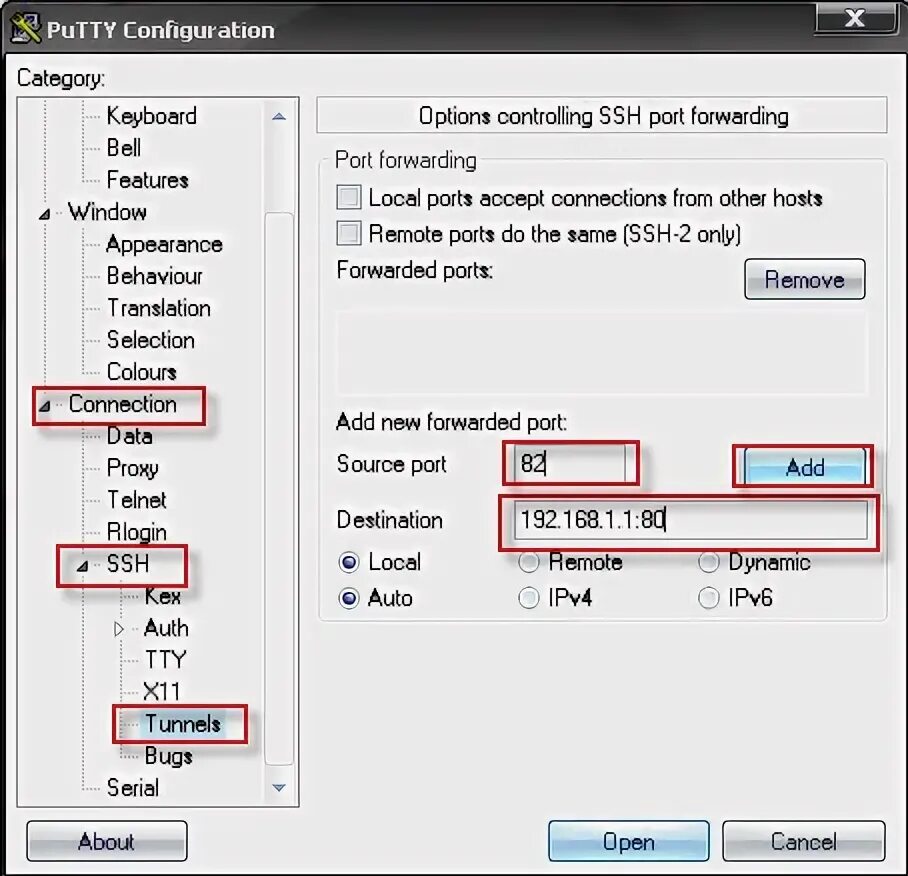The width and height of the screenshot is (908, 876).
Task: Open the Window category
Action: (x=107, y=212)
